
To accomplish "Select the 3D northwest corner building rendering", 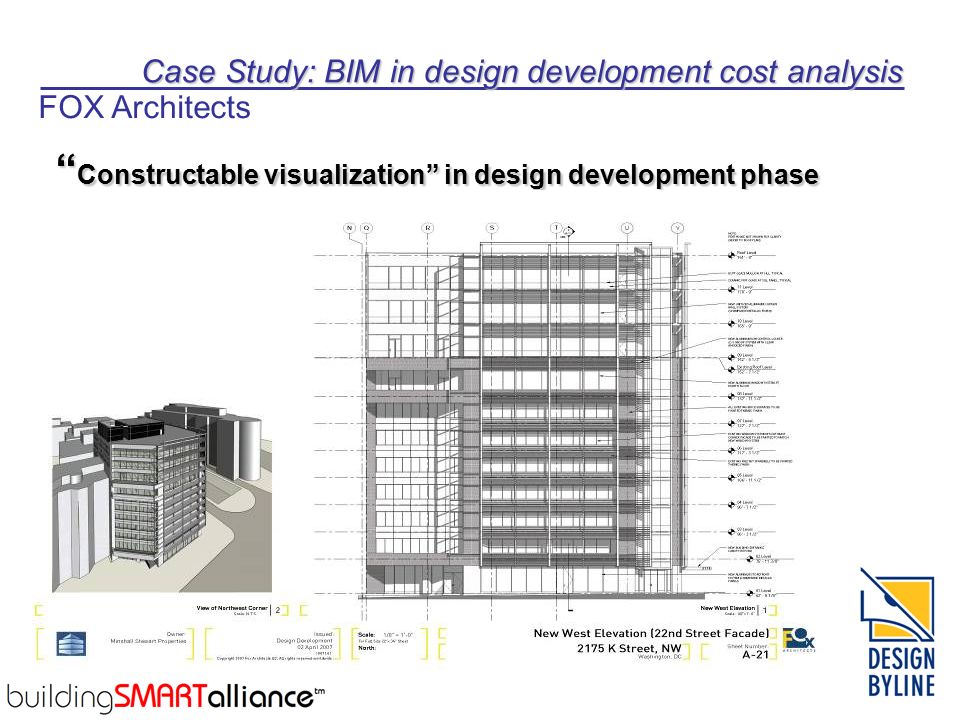I will click(162, 497).
